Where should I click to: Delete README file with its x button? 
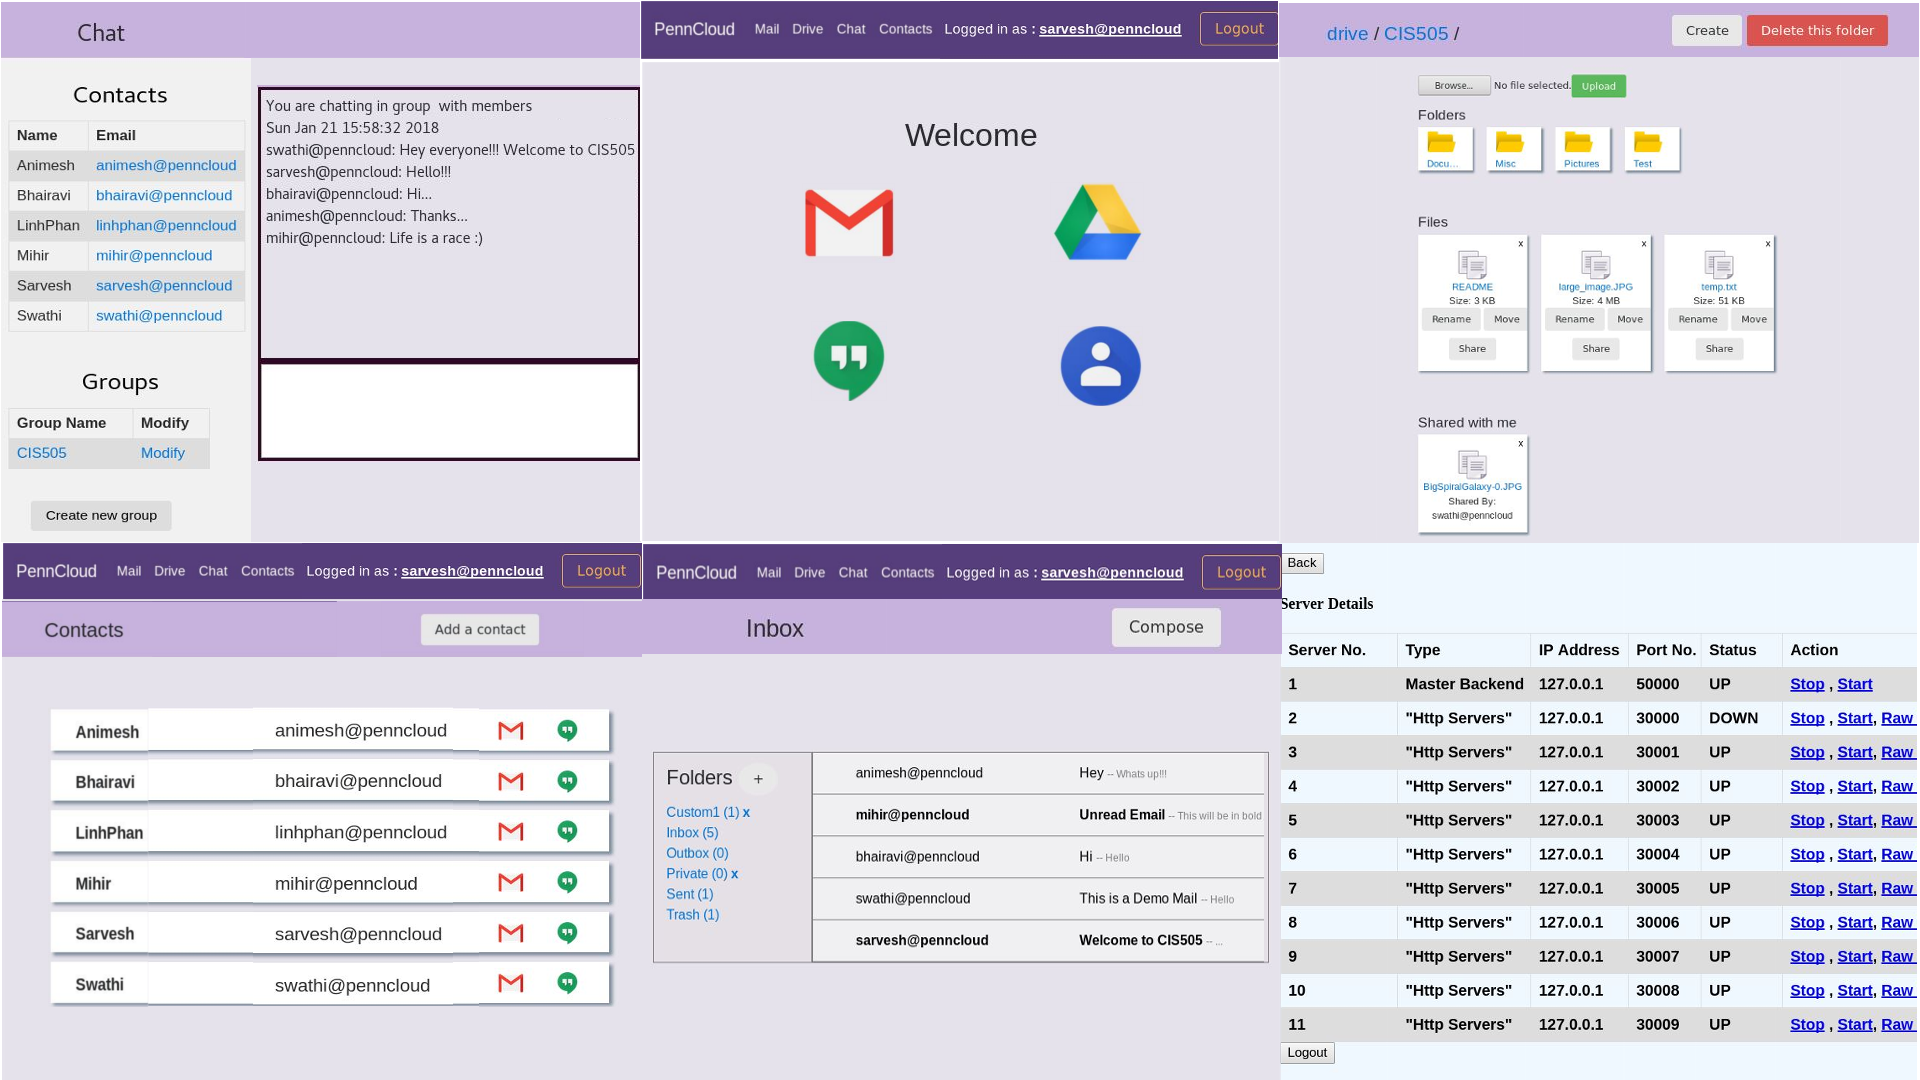pos(1521,244)
